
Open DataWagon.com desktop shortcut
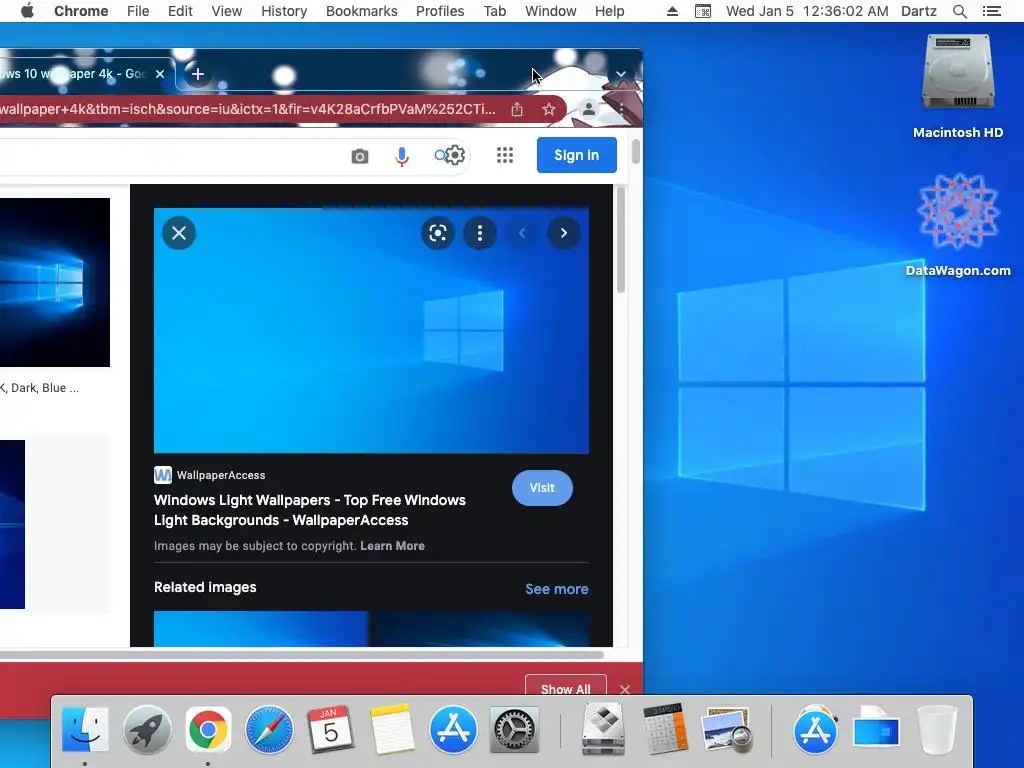pos(958,224)
